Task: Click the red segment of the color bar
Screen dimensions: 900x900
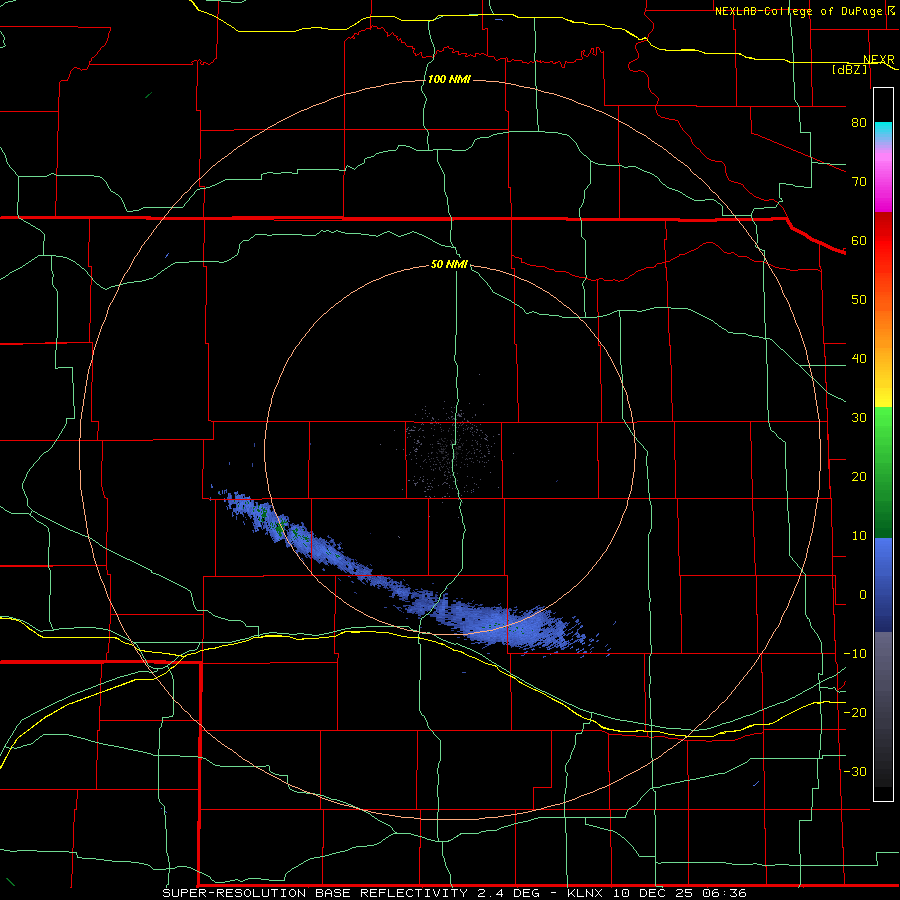Action: click(883, 242)
